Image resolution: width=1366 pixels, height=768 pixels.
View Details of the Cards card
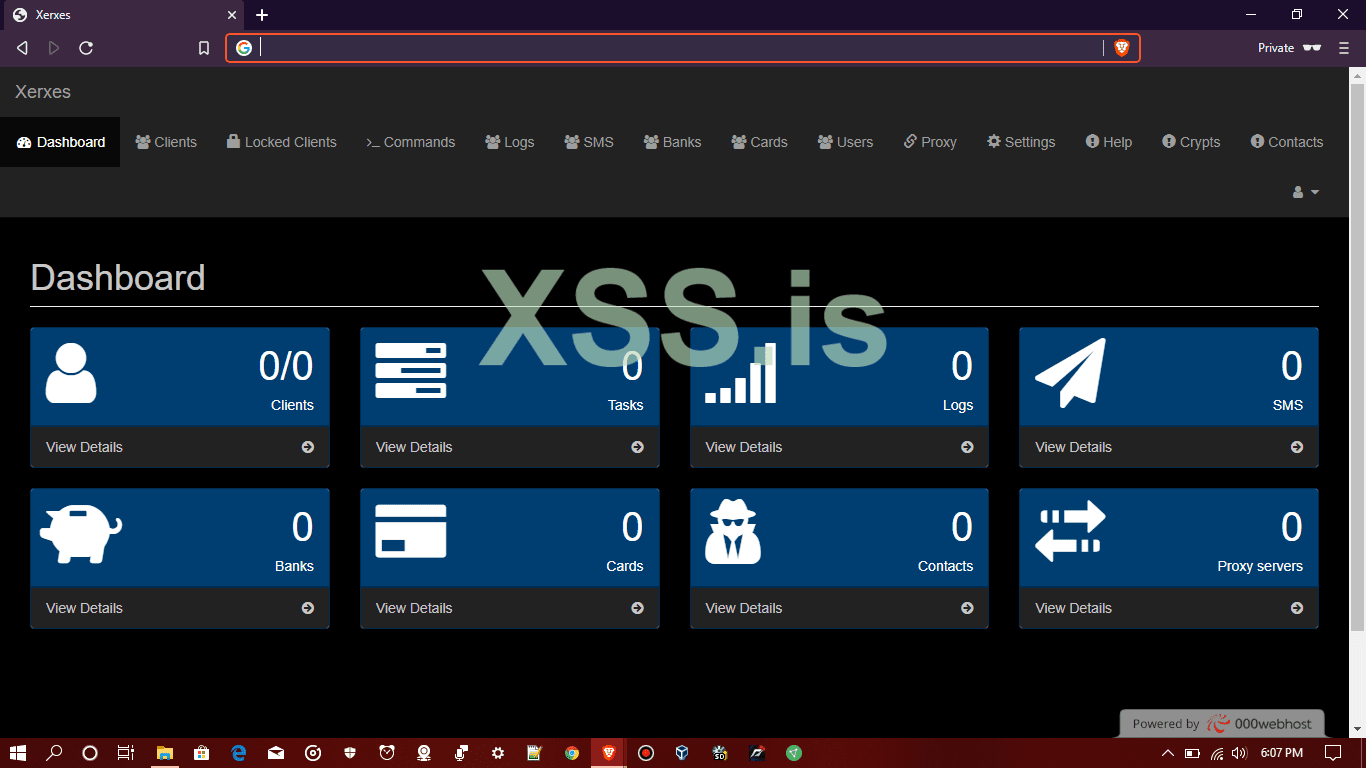[x=510, y=608]
